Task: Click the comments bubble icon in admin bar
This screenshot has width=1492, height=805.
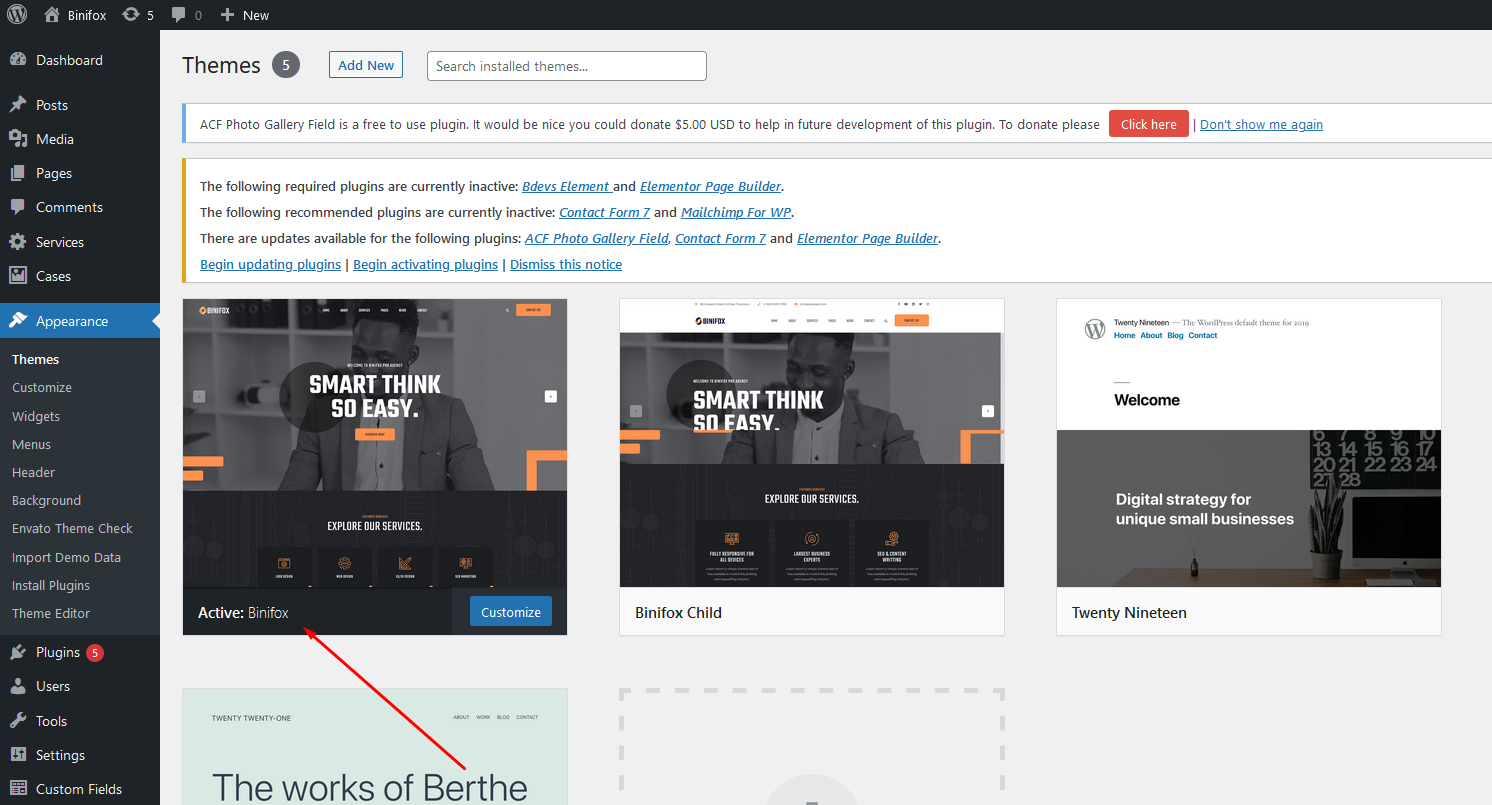Action: [179, 15]
